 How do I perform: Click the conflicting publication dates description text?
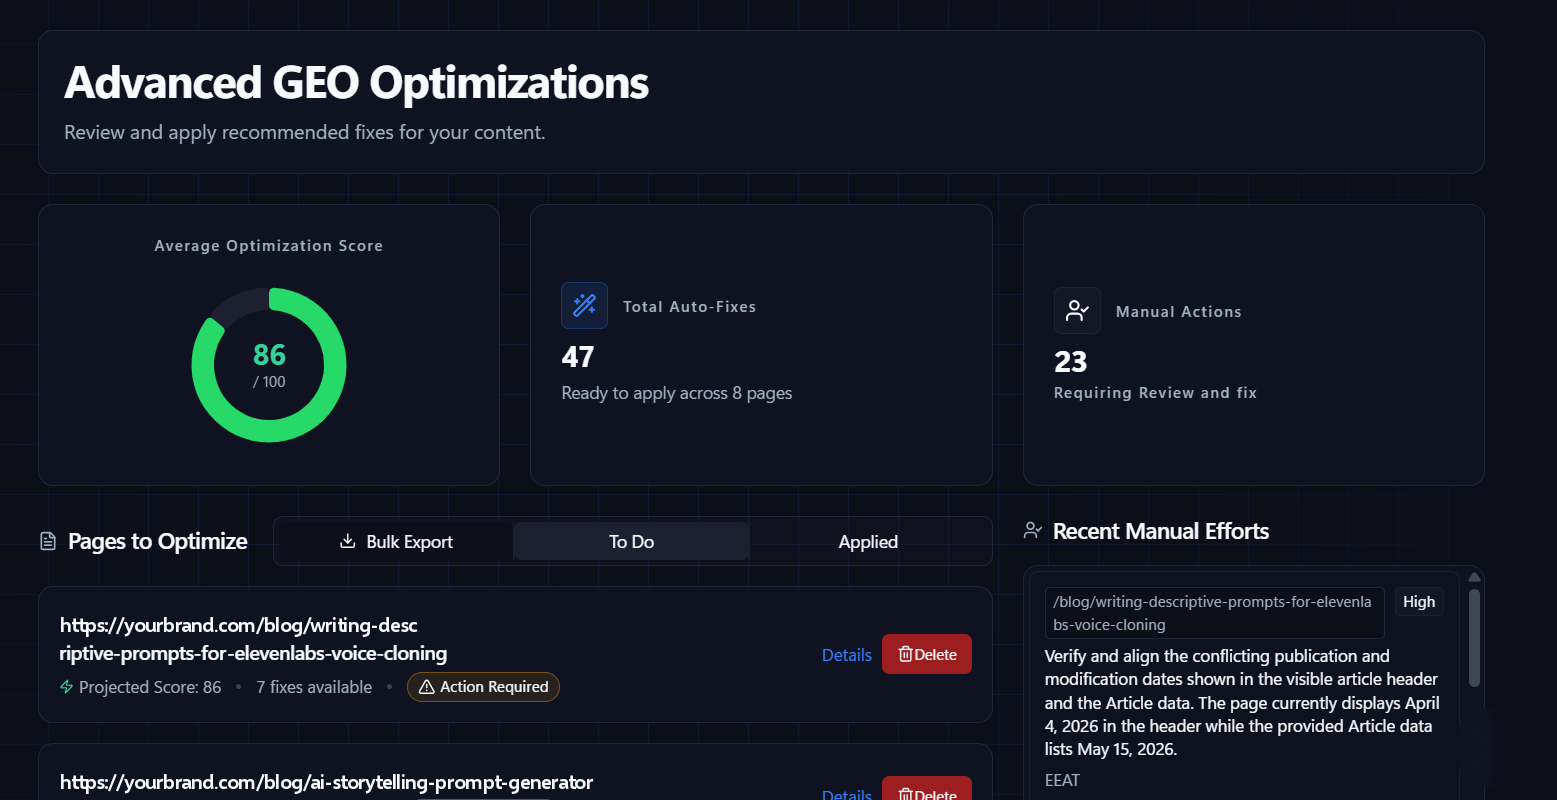1242,702
